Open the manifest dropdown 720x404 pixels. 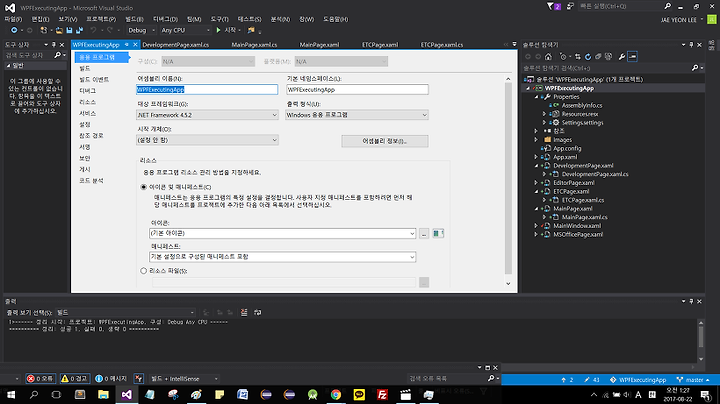point(282,257)
